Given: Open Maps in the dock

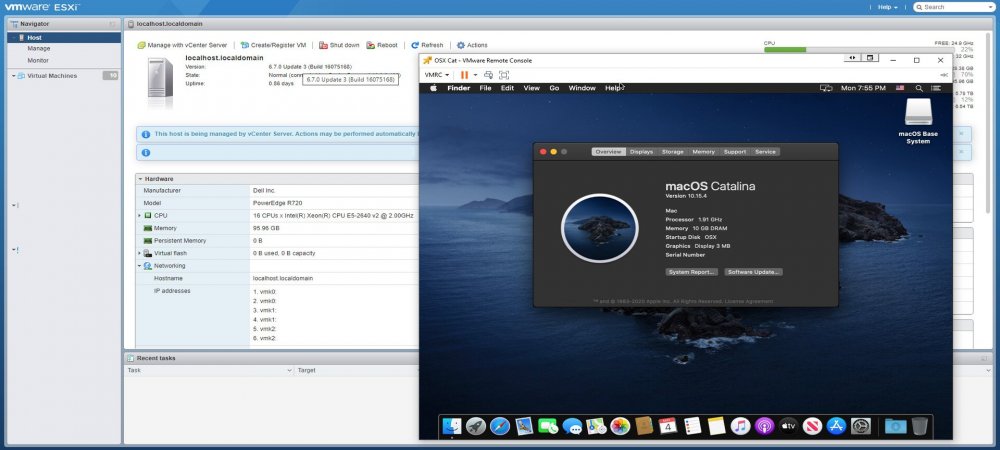Looking at the screenshot, I should click(x=596, y=426).
